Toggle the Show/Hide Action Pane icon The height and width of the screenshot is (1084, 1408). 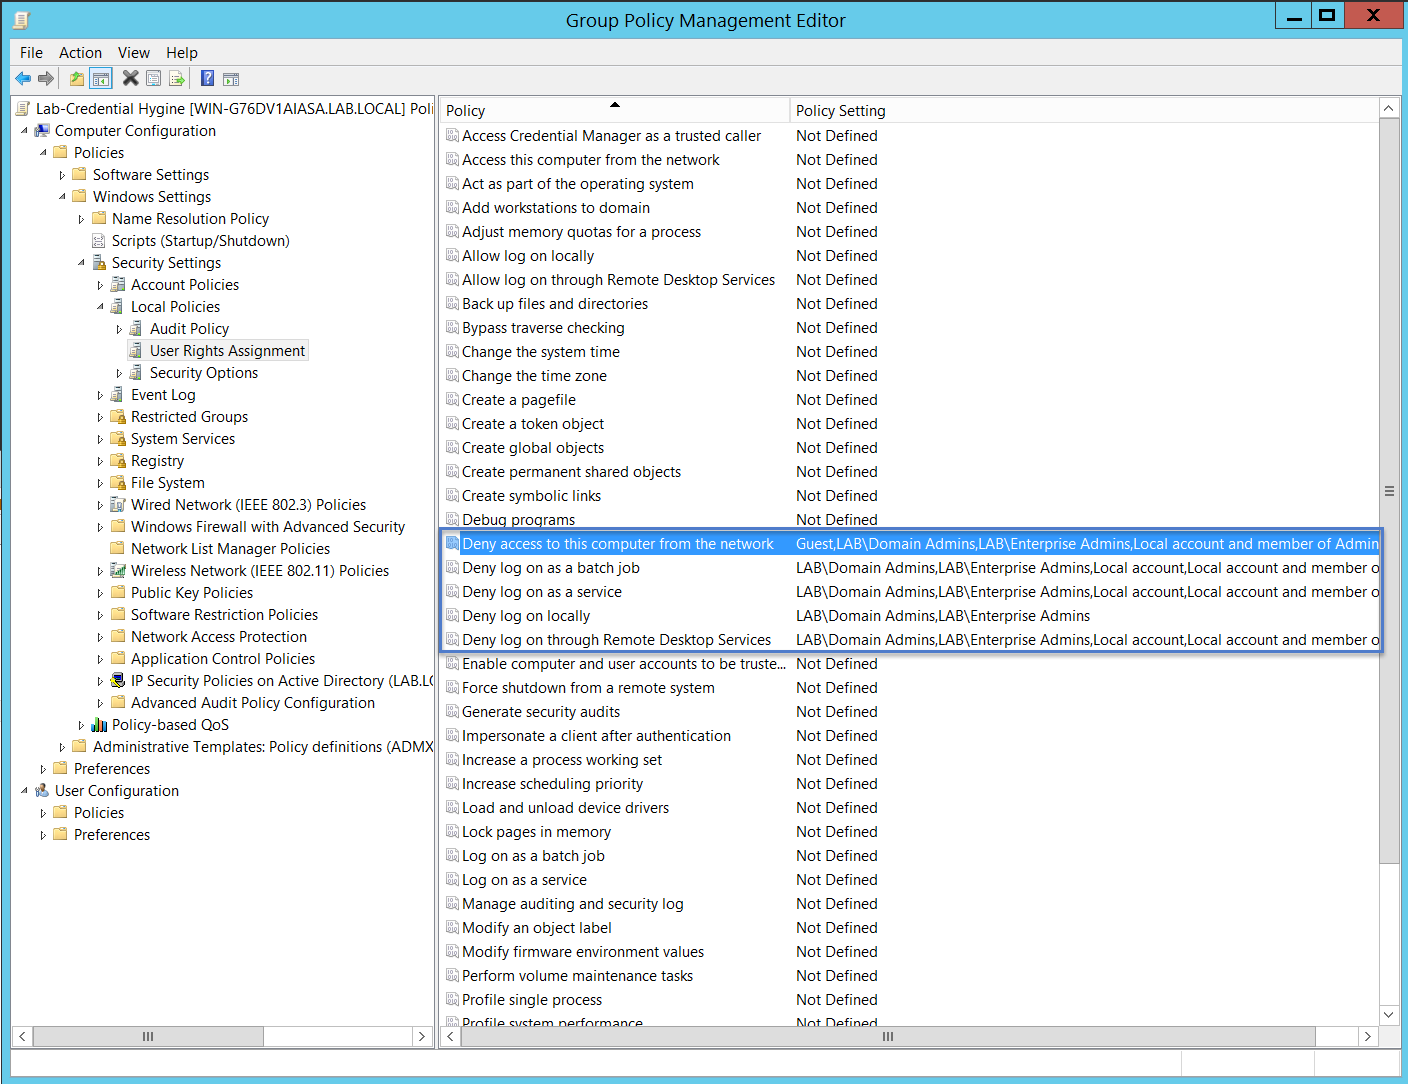coord(231,79)
